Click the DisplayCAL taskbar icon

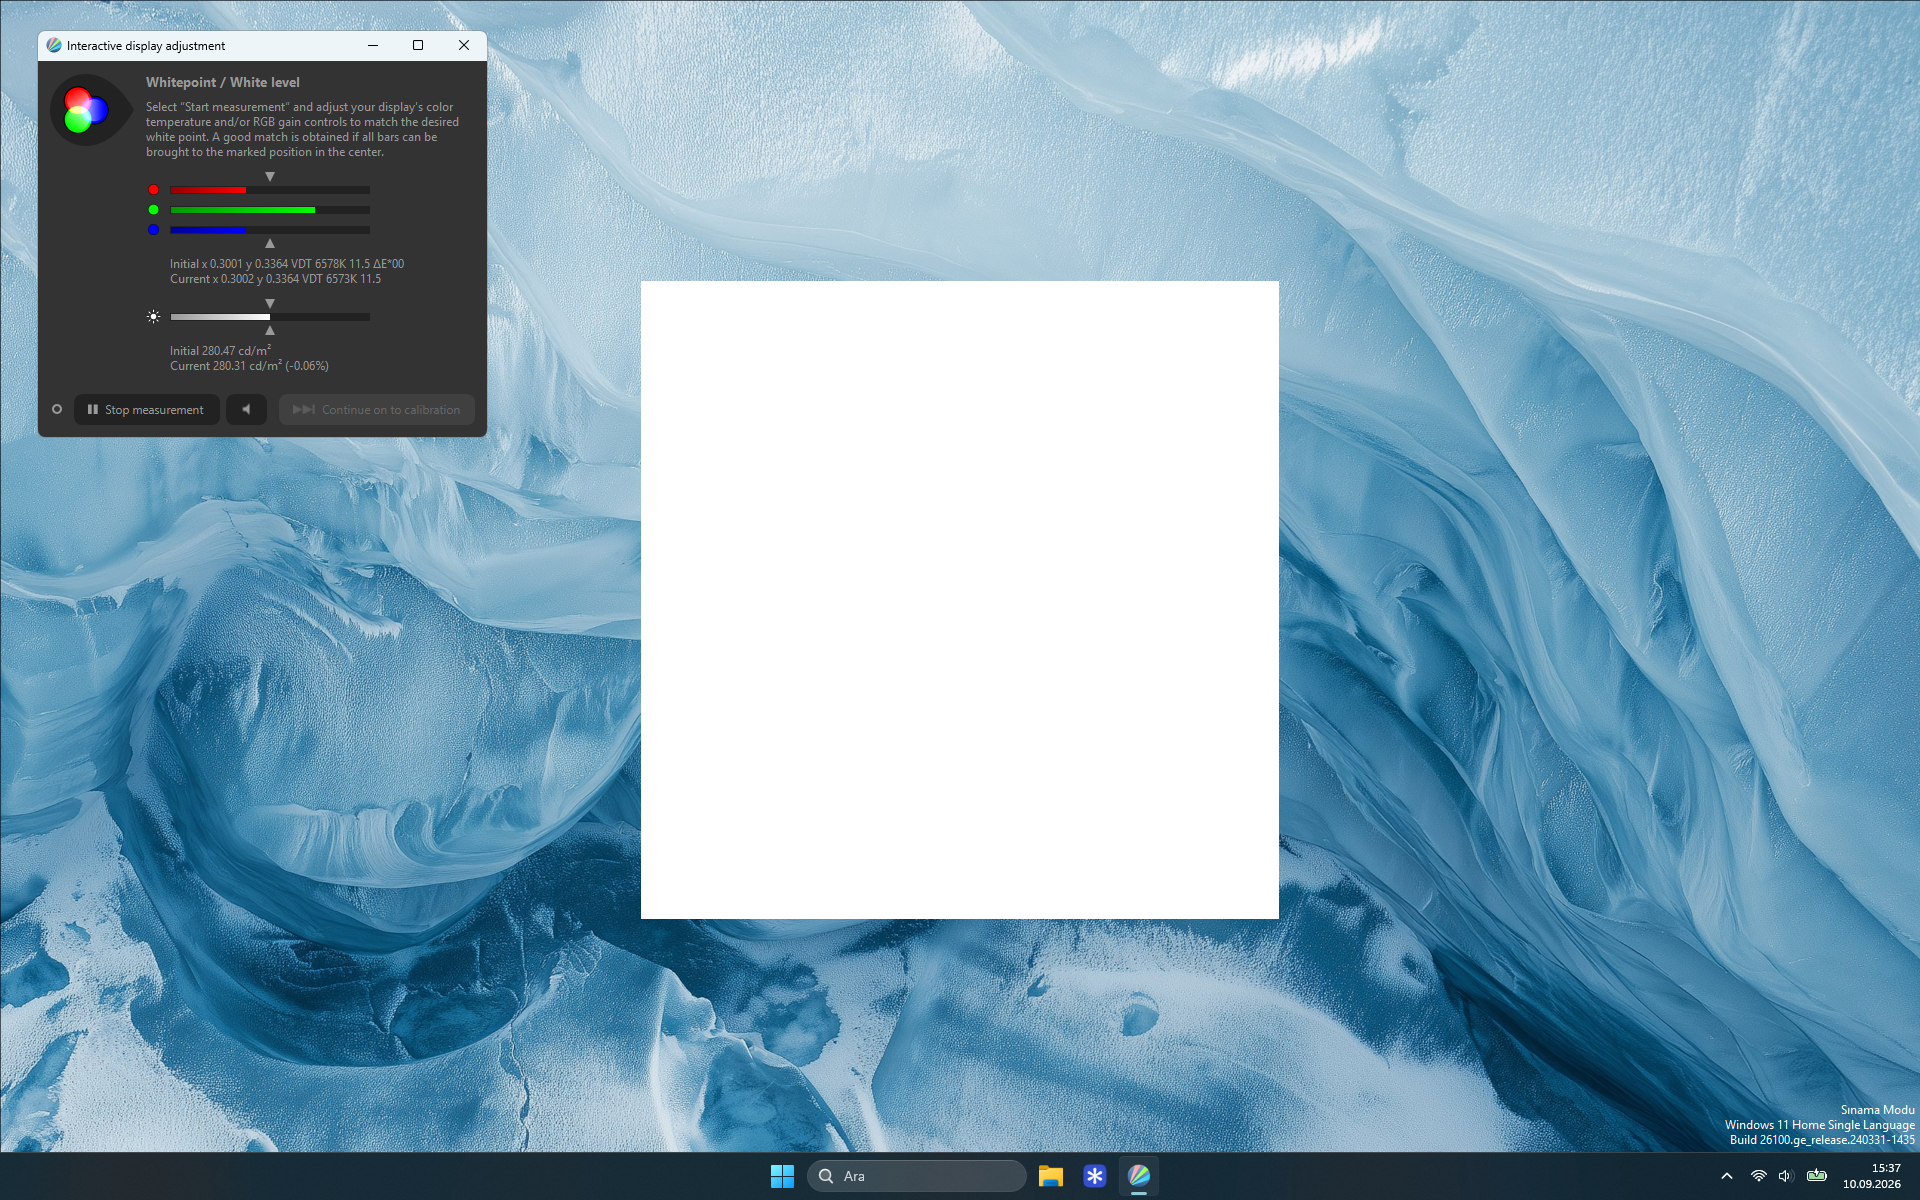pyautogui.click(x=1139, y=1176)
